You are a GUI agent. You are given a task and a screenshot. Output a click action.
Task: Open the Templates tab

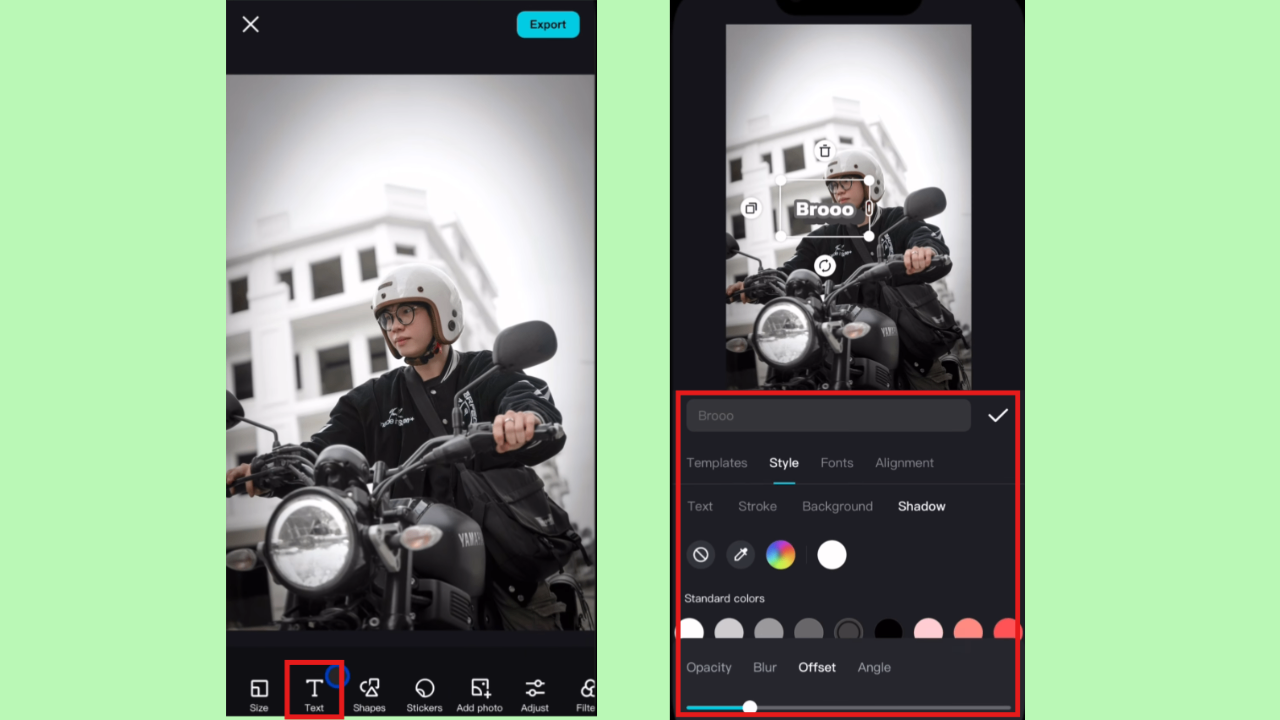[717, 463]
